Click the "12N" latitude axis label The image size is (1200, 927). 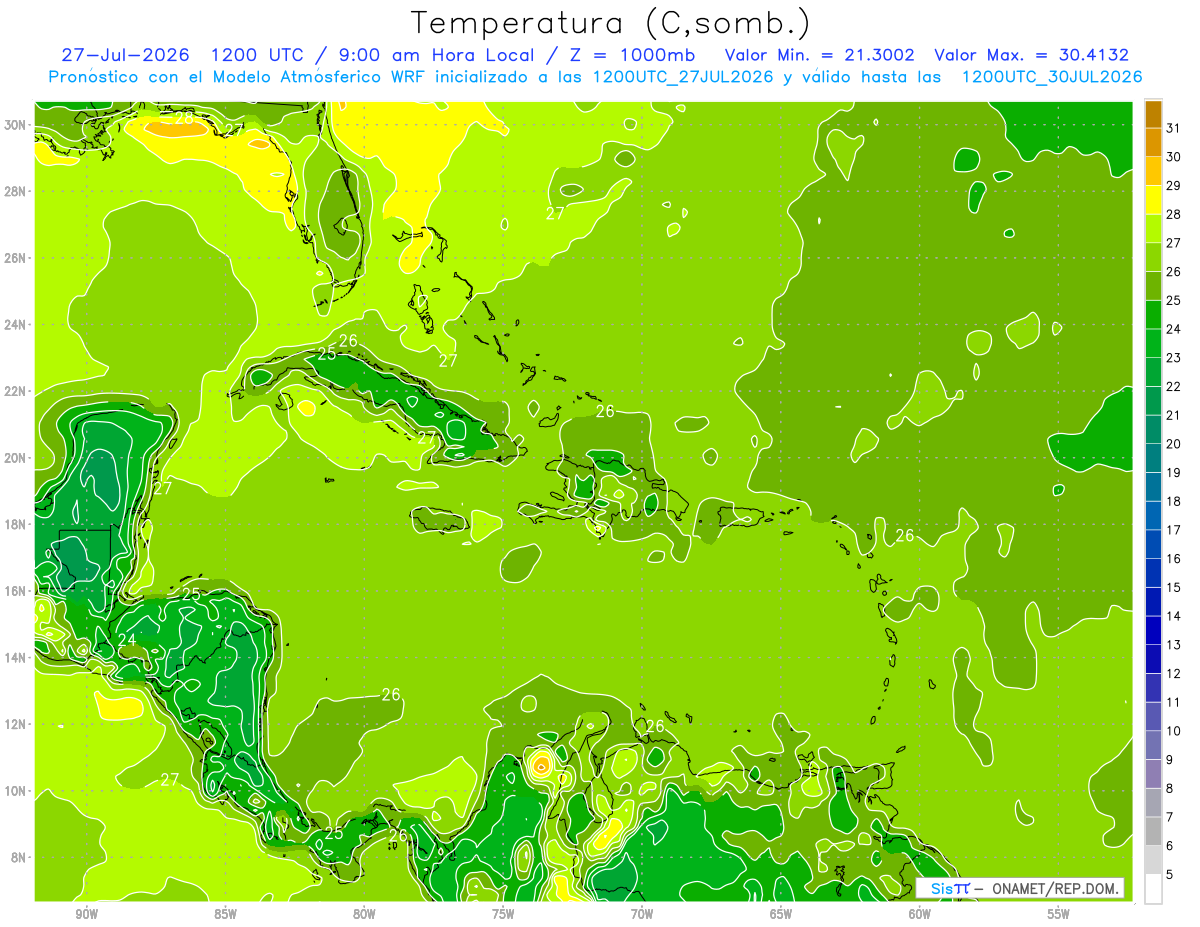pyautogui.click(x=15, y=724)
